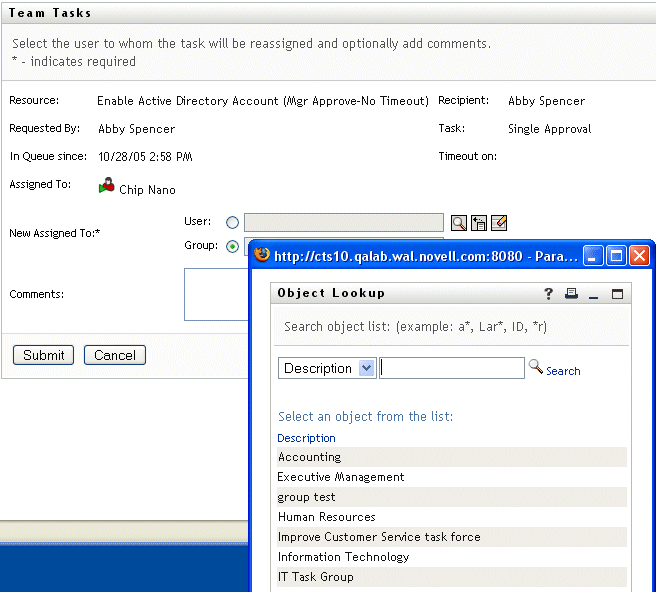Click the Single Approval task value
The width and height of the screenshot is (656, 592).
549,129
